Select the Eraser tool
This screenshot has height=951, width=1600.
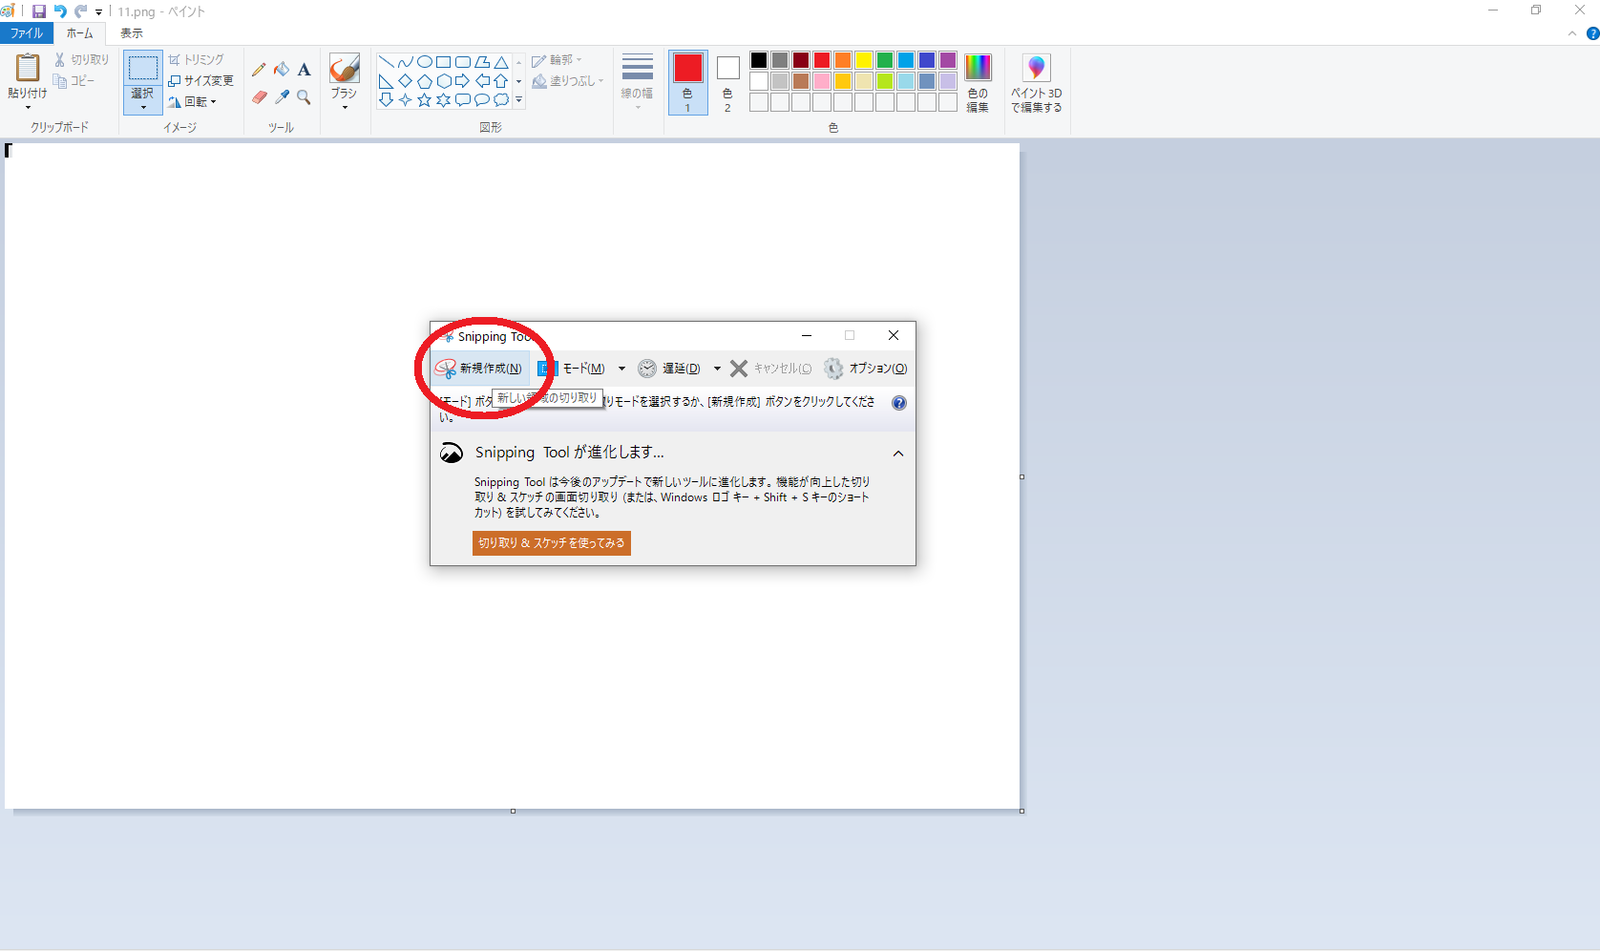tap(259, 98)
